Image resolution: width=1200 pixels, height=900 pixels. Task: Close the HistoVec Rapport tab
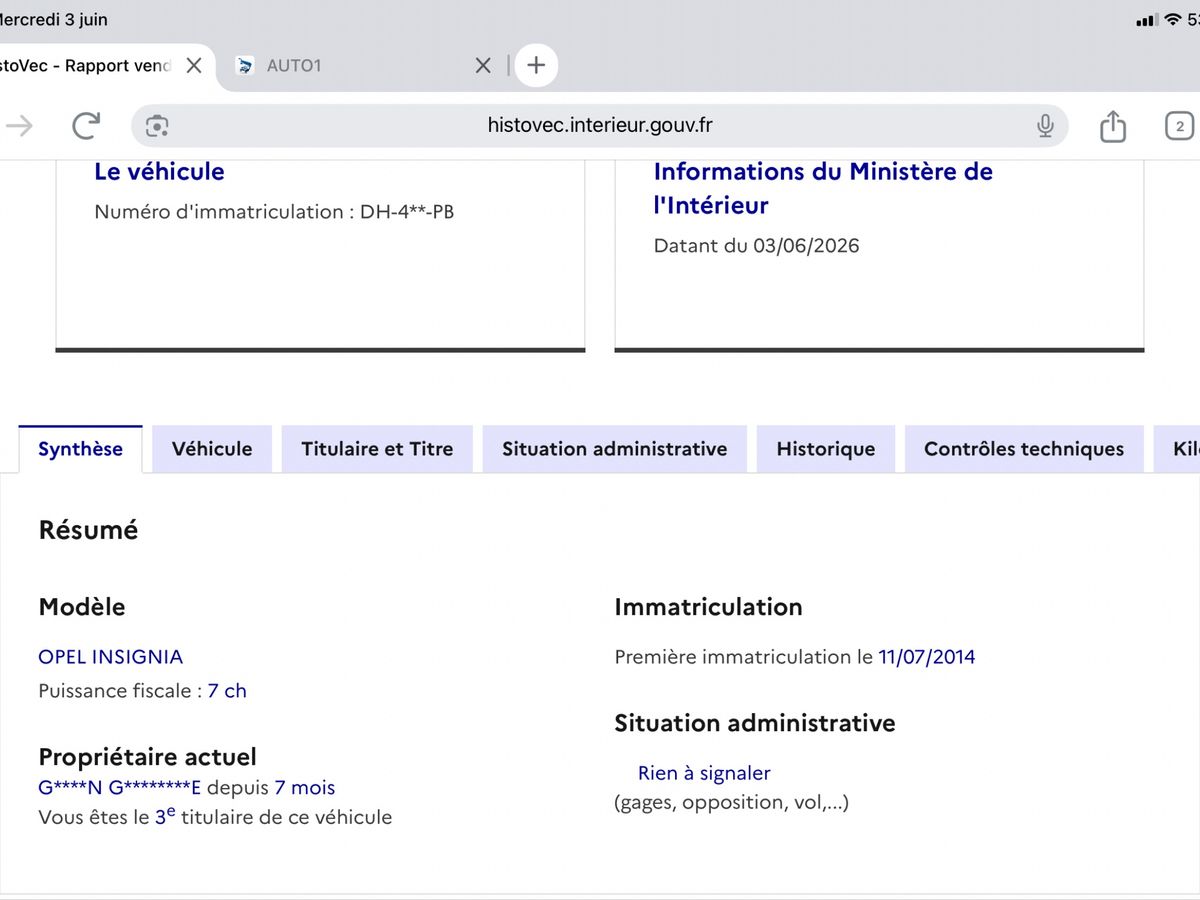194,65
